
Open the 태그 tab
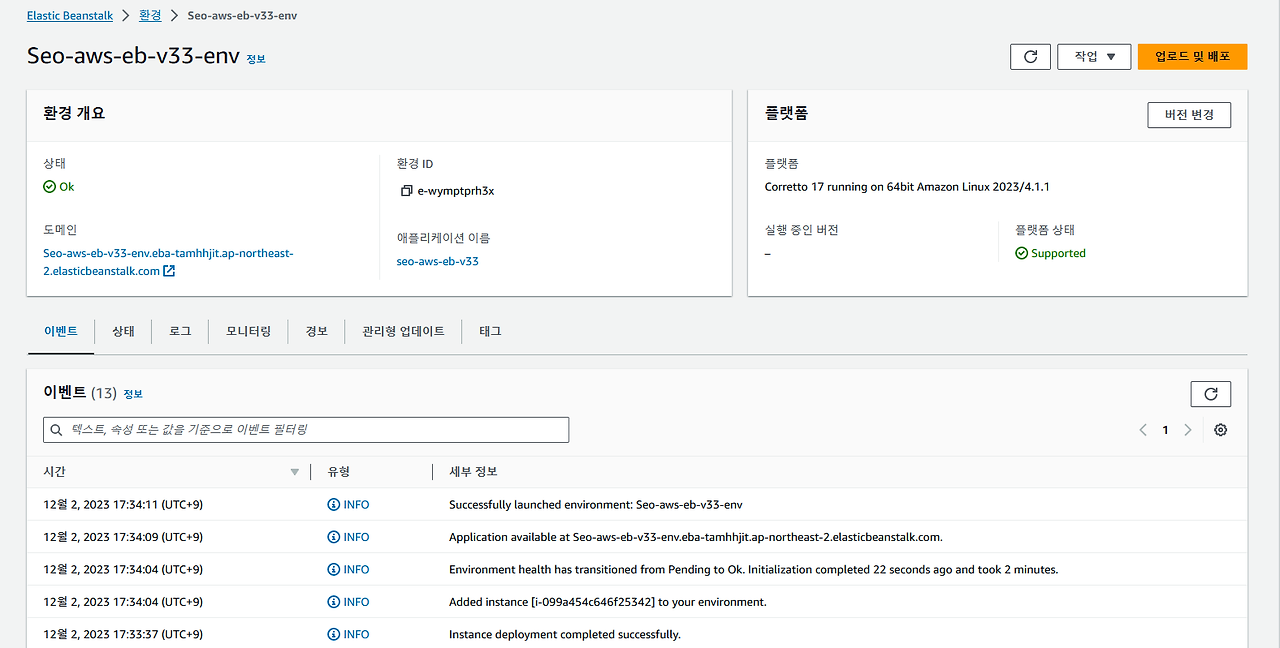490,331
